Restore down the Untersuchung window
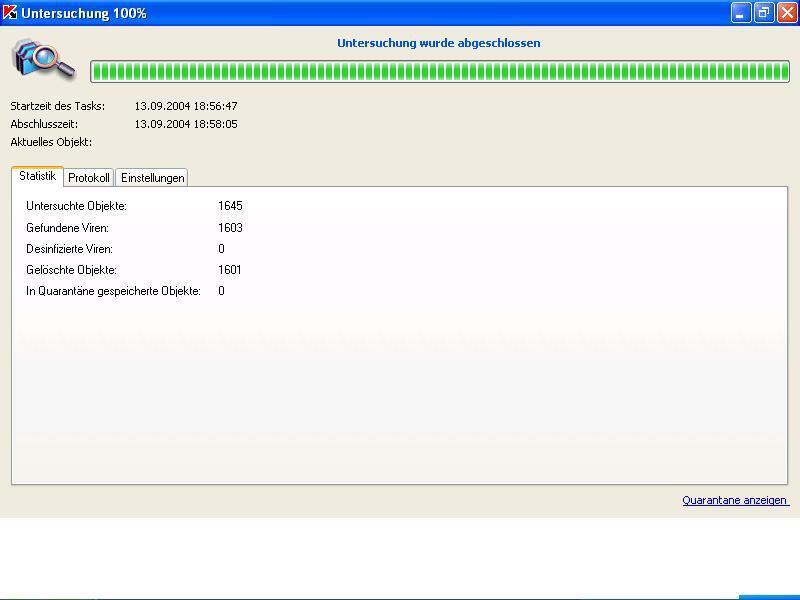 [x=764, y=13]
